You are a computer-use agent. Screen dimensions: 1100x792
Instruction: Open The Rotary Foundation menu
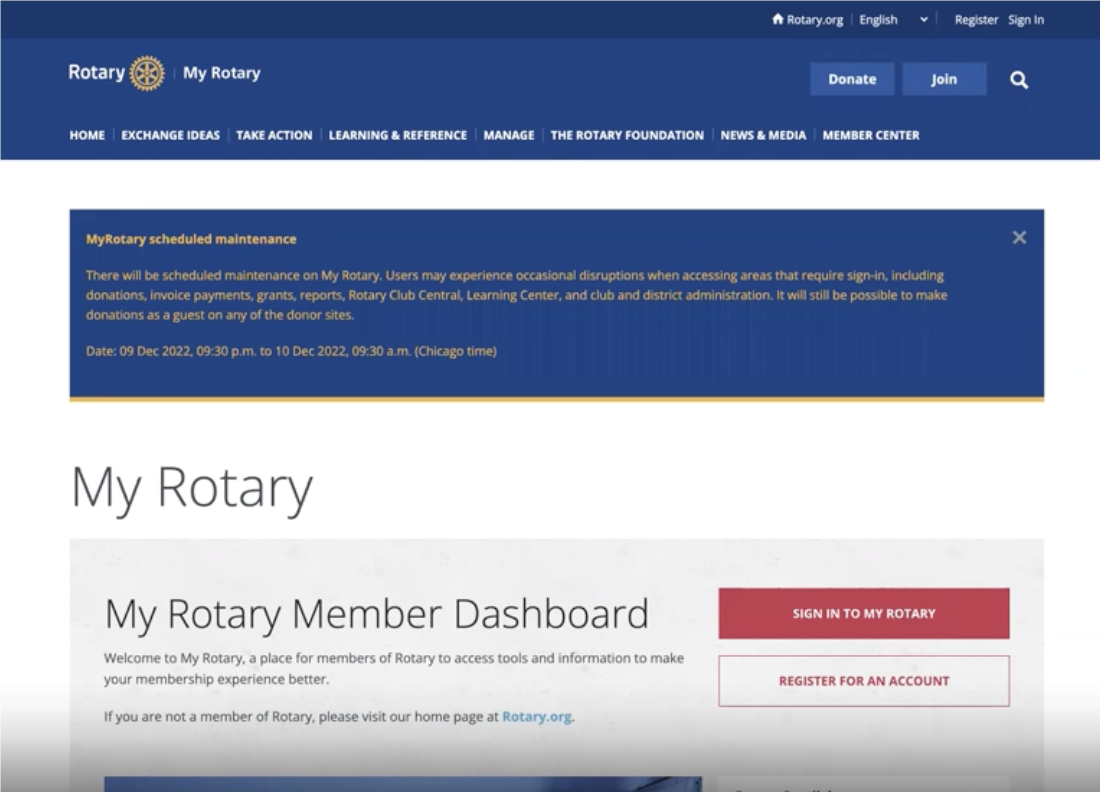pos(627,135)
